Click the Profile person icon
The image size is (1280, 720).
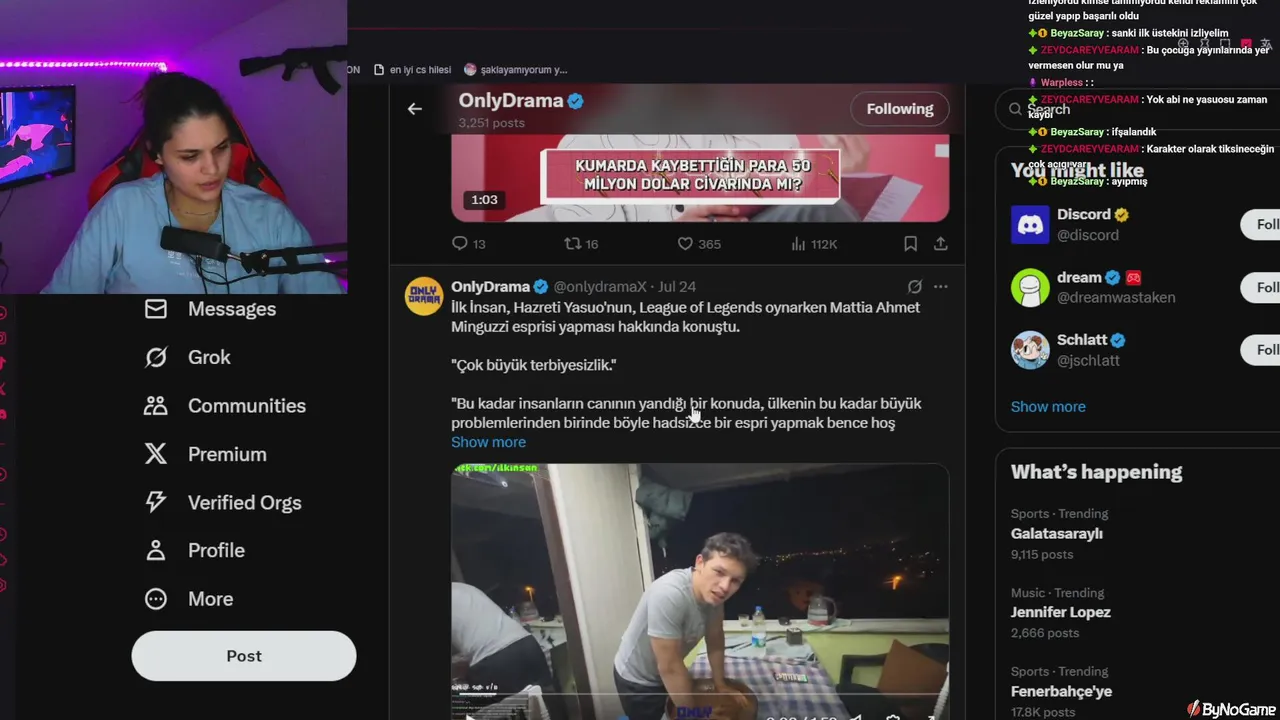(x=156, y=550)
